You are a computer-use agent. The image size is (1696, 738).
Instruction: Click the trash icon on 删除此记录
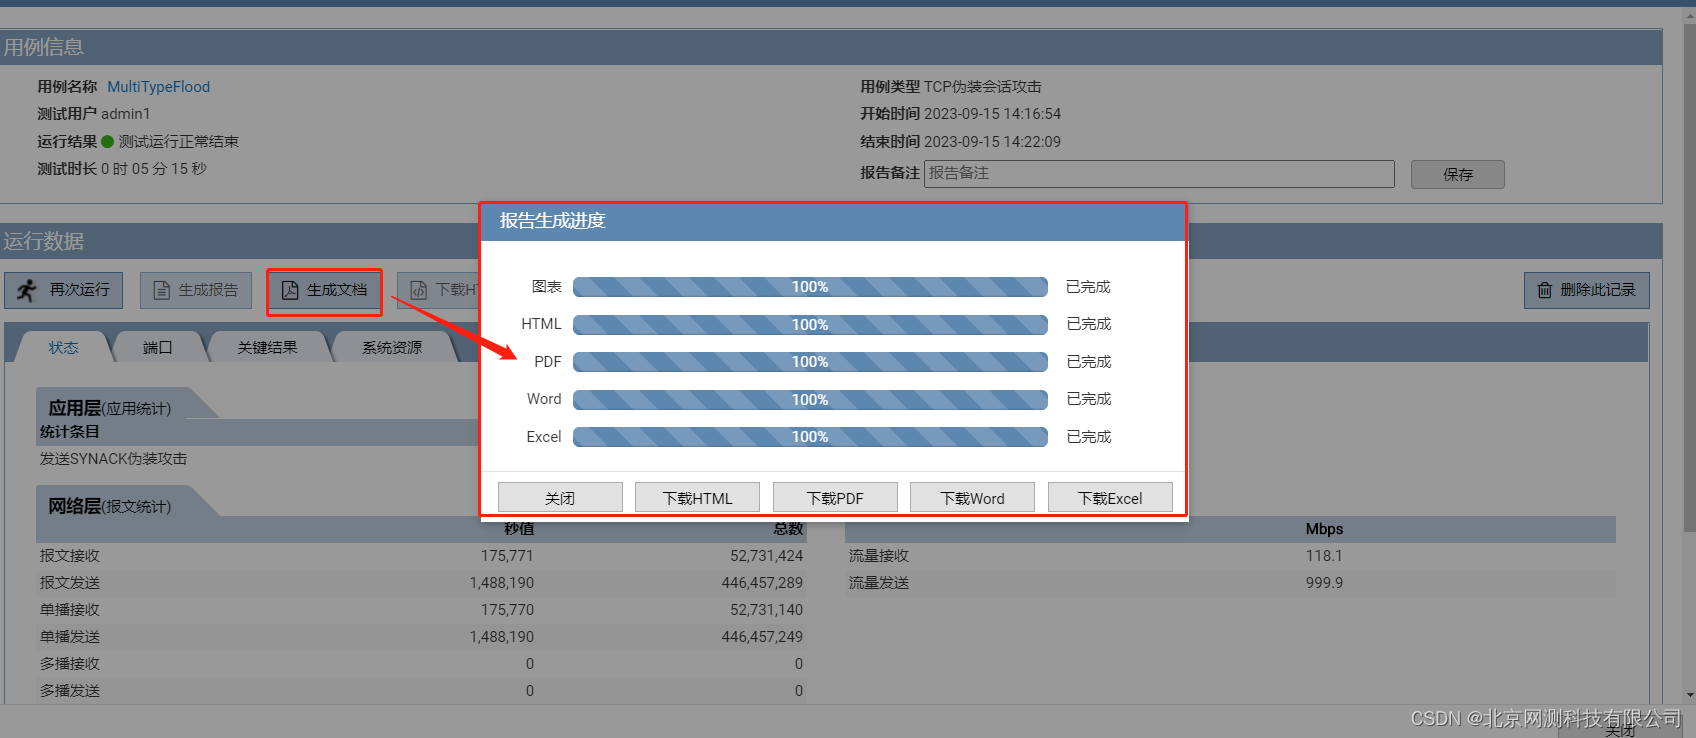(1544, 290)
